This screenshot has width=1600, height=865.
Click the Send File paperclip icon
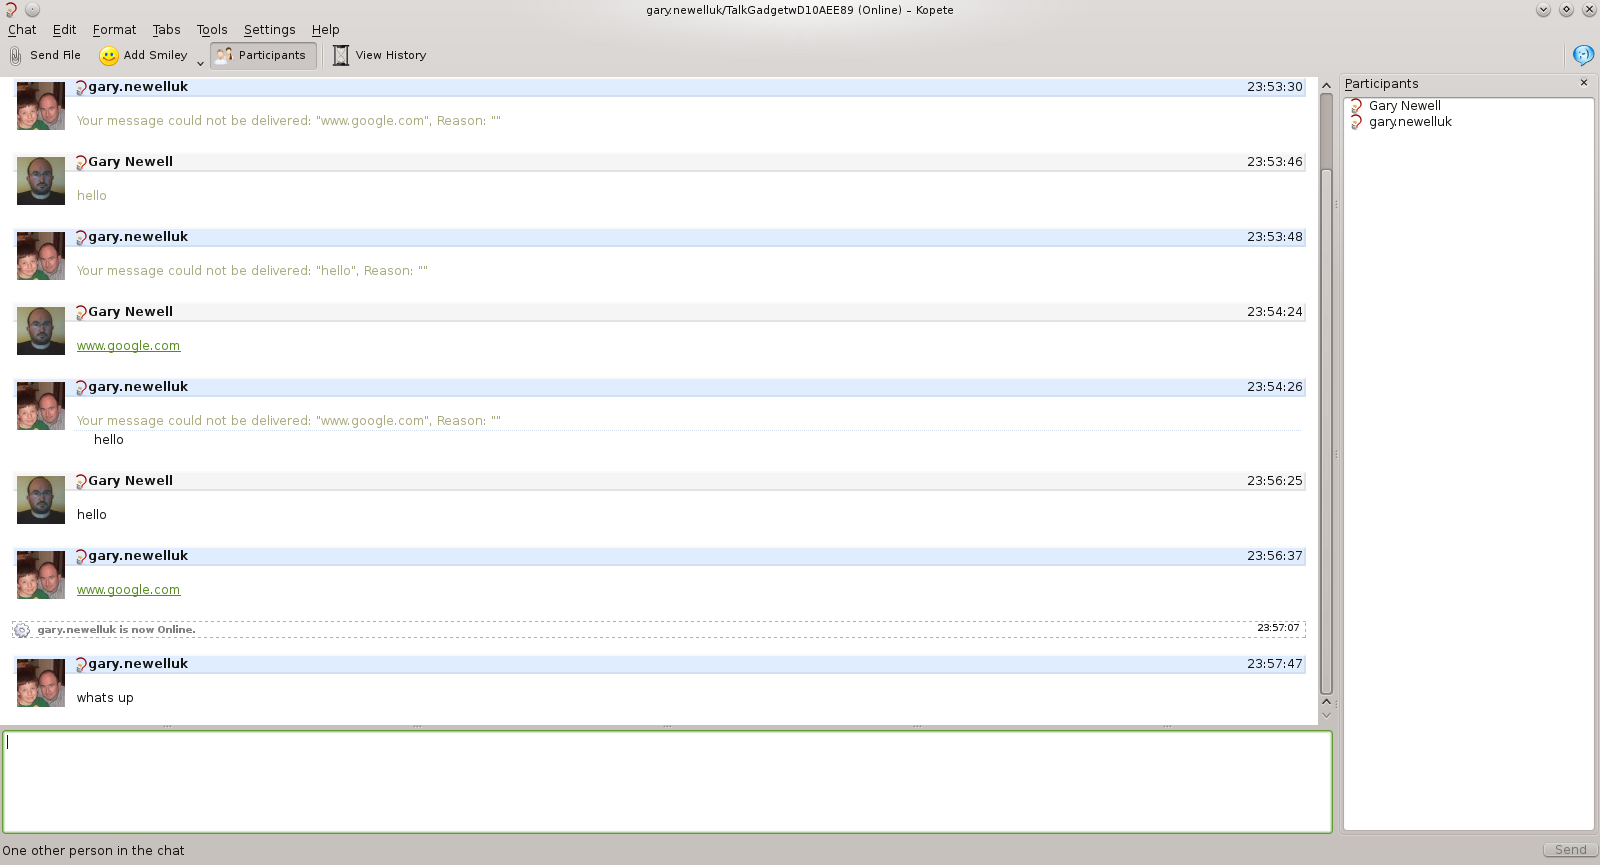(x=15, y=56)
